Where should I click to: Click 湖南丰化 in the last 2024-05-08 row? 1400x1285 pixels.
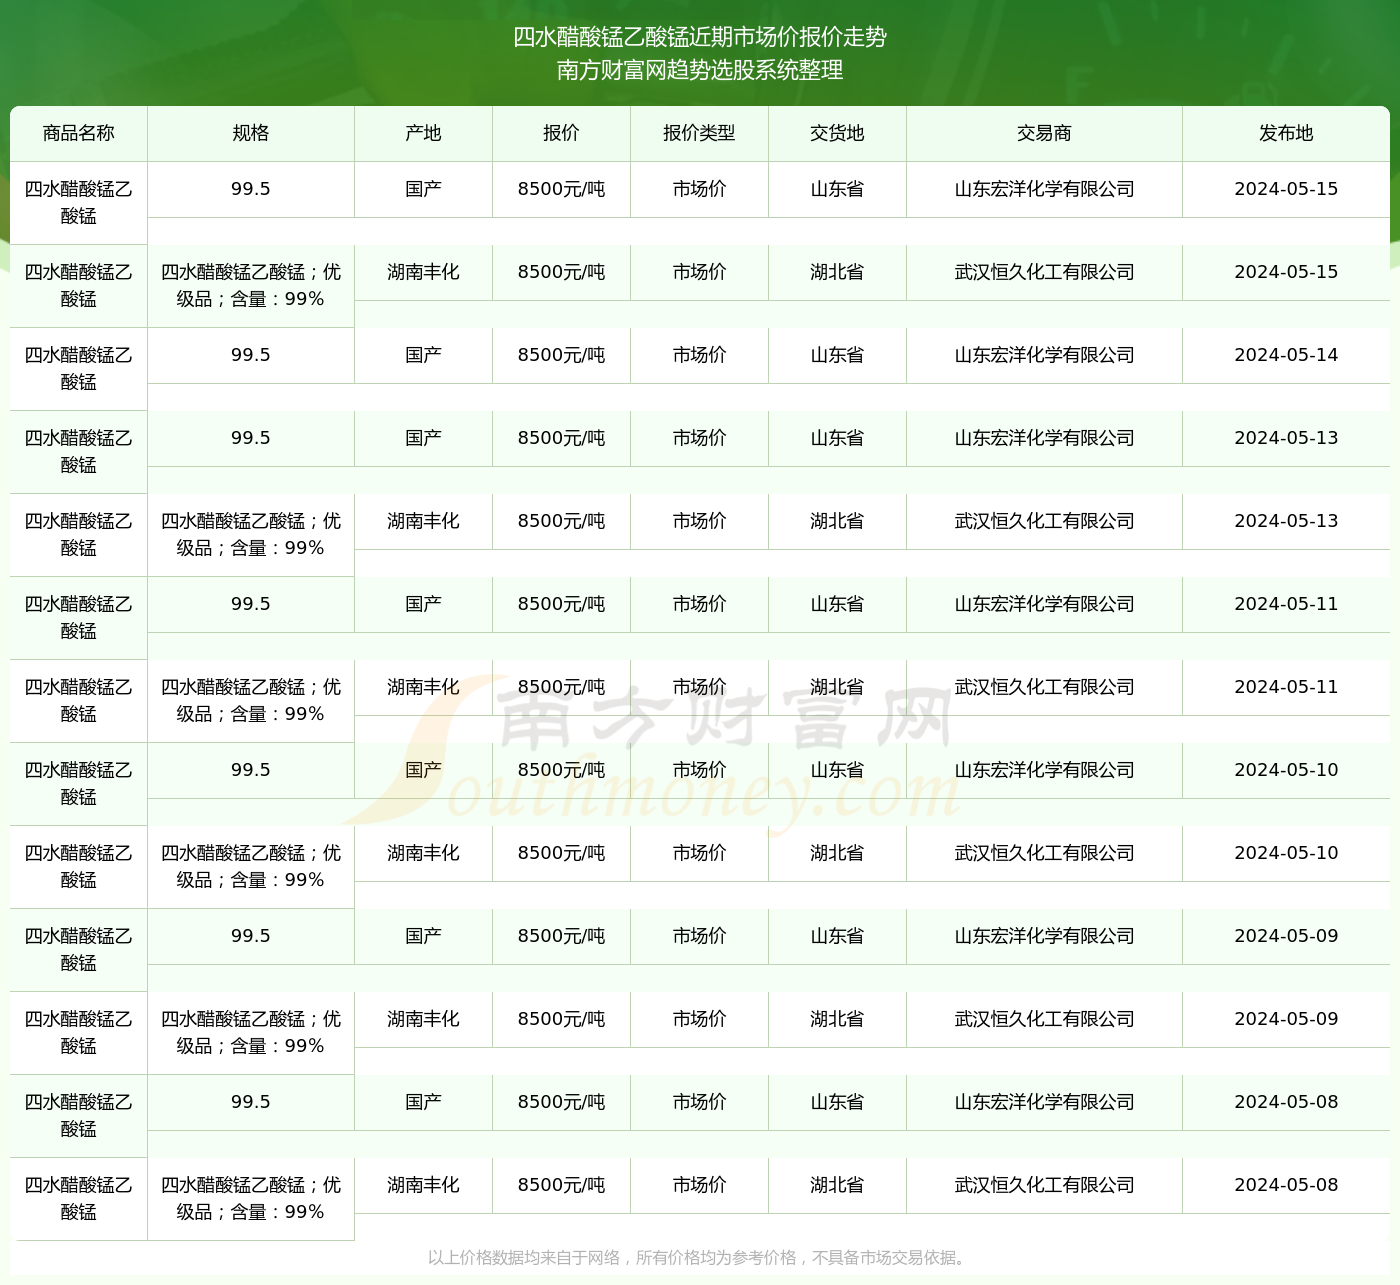click(x=423, y=1185)
